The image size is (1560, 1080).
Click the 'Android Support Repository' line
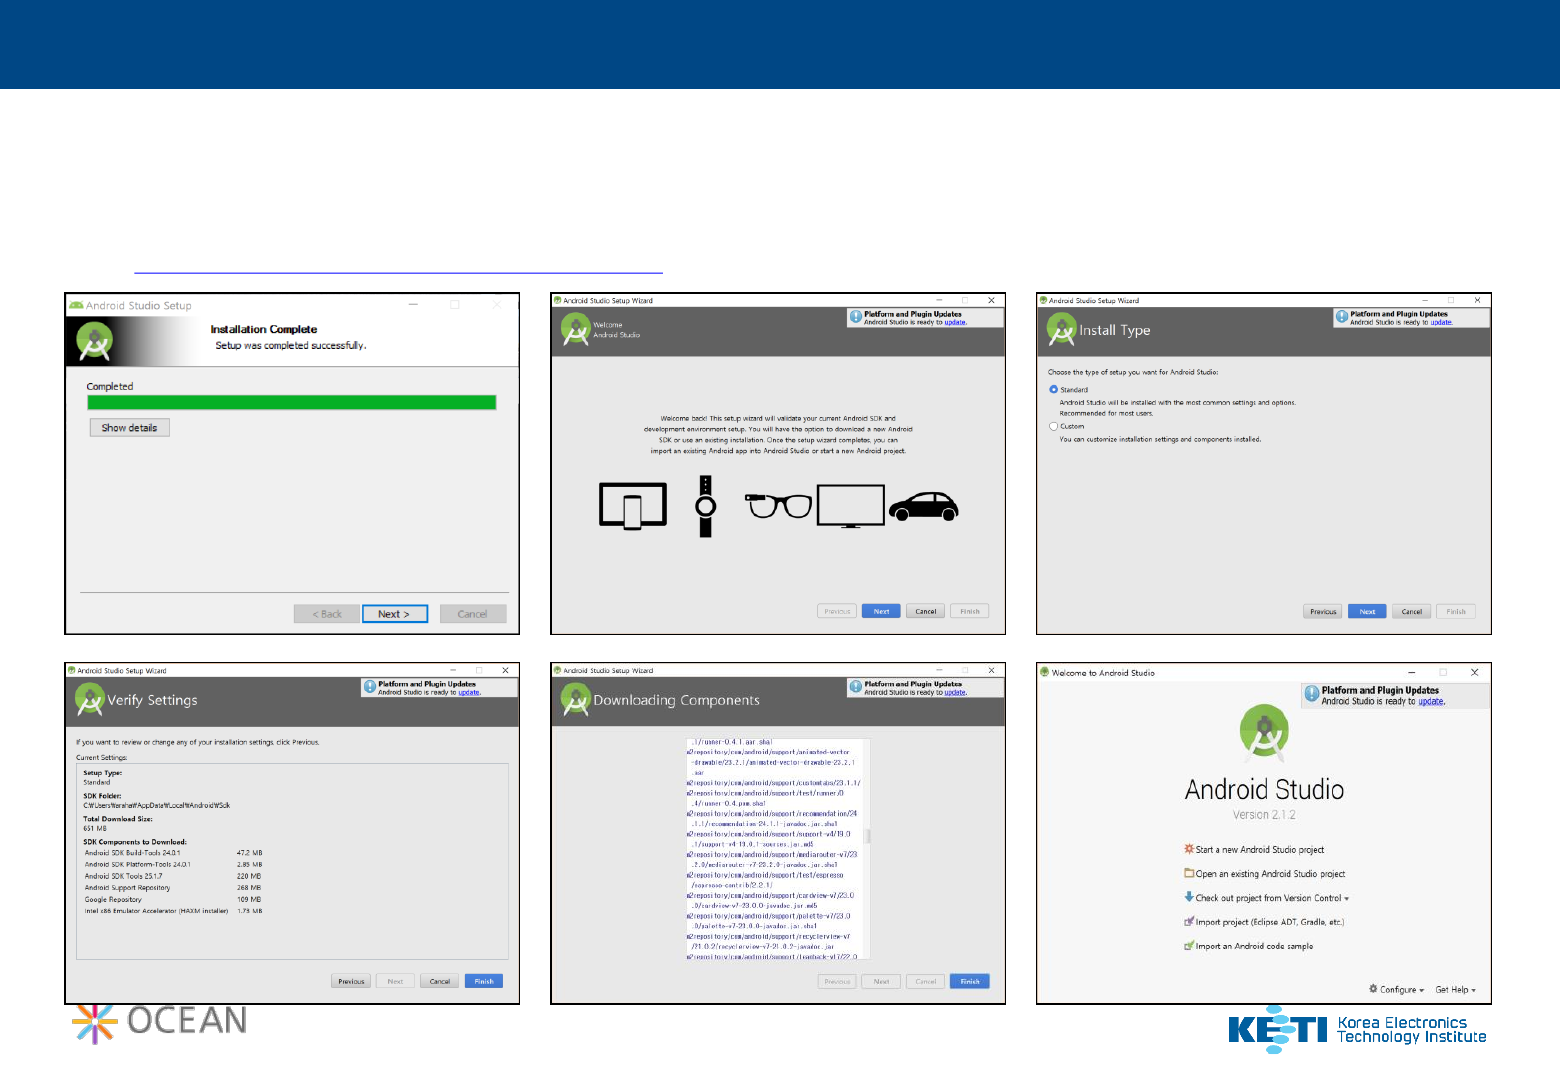pyautogui.click(x=173, y=887)
